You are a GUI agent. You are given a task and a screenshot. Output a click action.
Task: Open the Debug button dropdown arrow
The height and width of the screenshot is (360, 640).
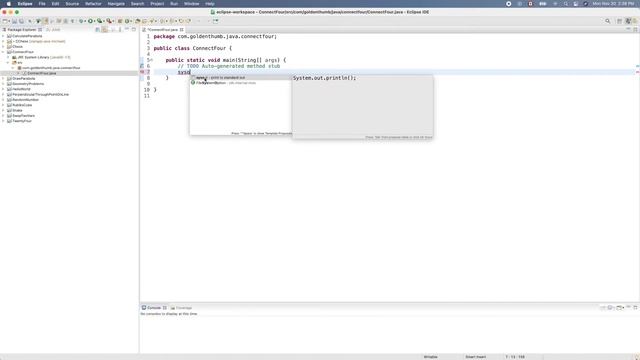tap(85, 21)
